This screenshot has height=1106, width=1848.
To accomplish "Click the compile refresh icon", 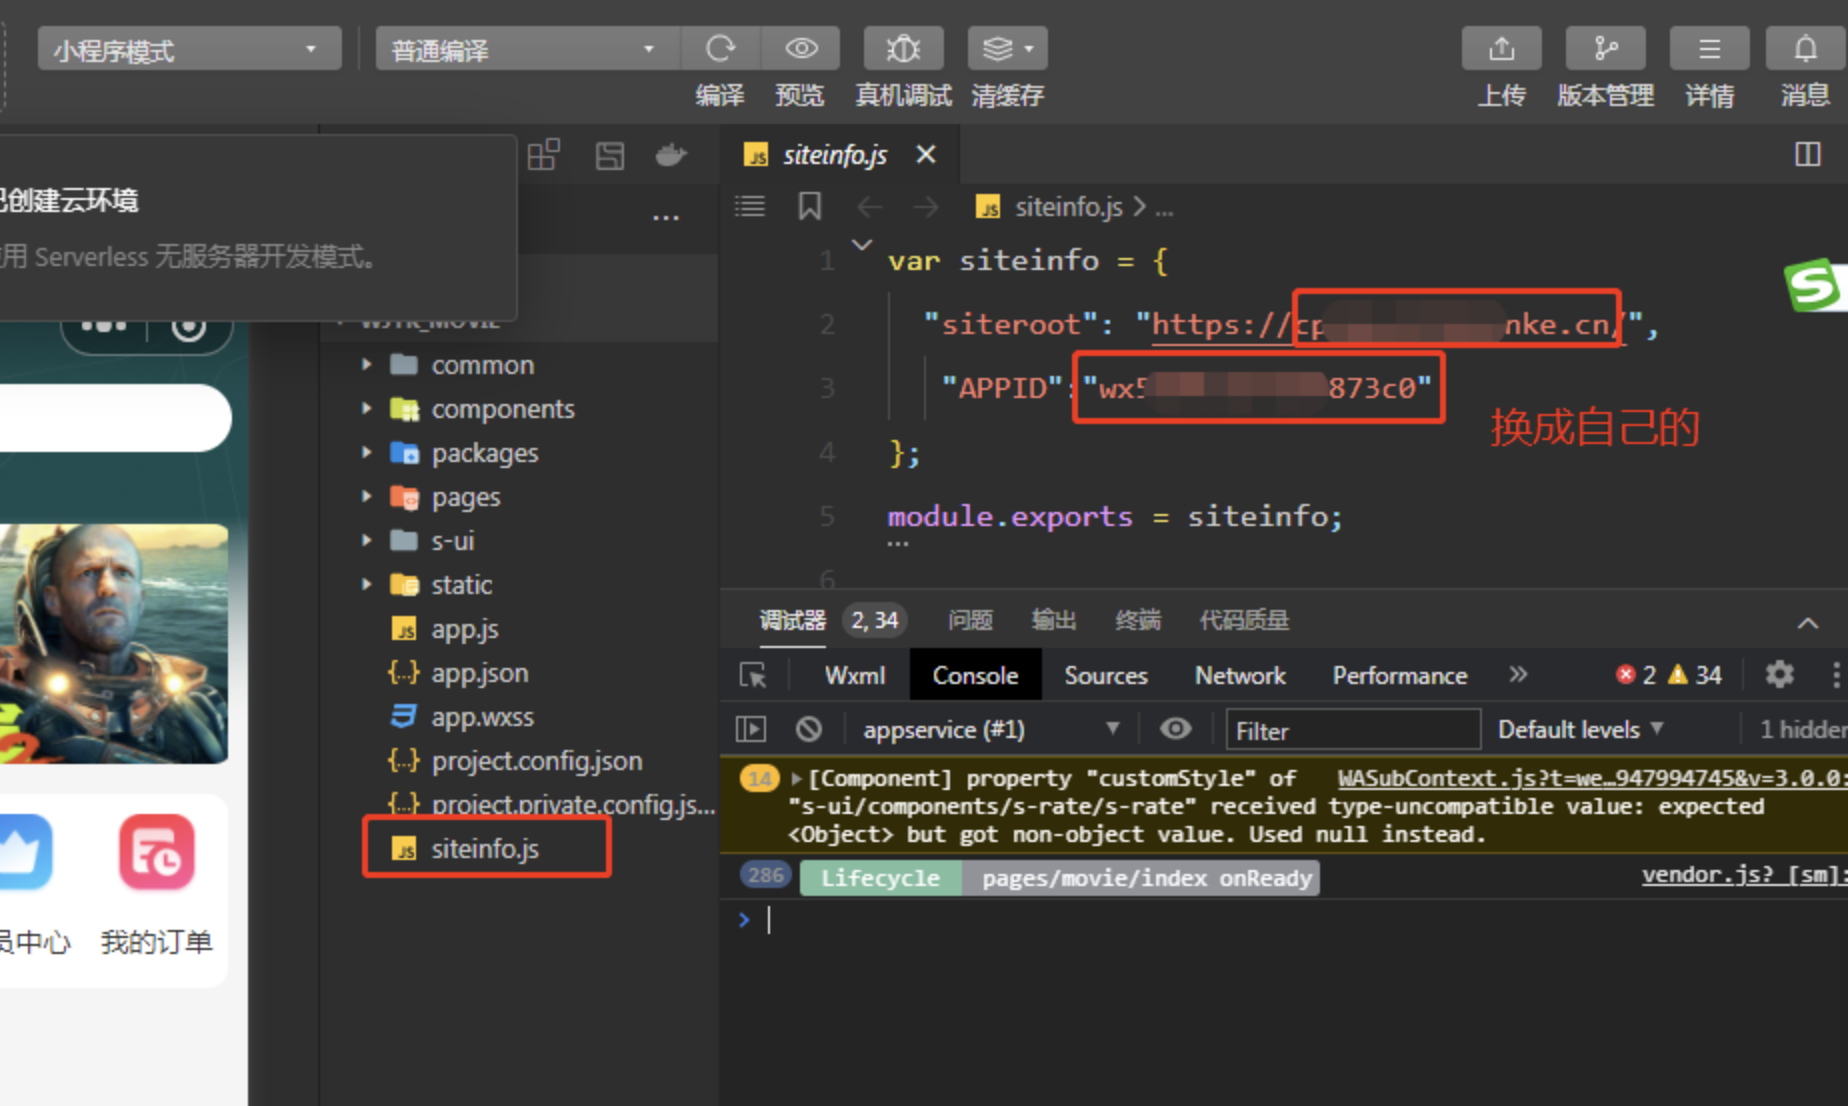I will pos(720,49).
